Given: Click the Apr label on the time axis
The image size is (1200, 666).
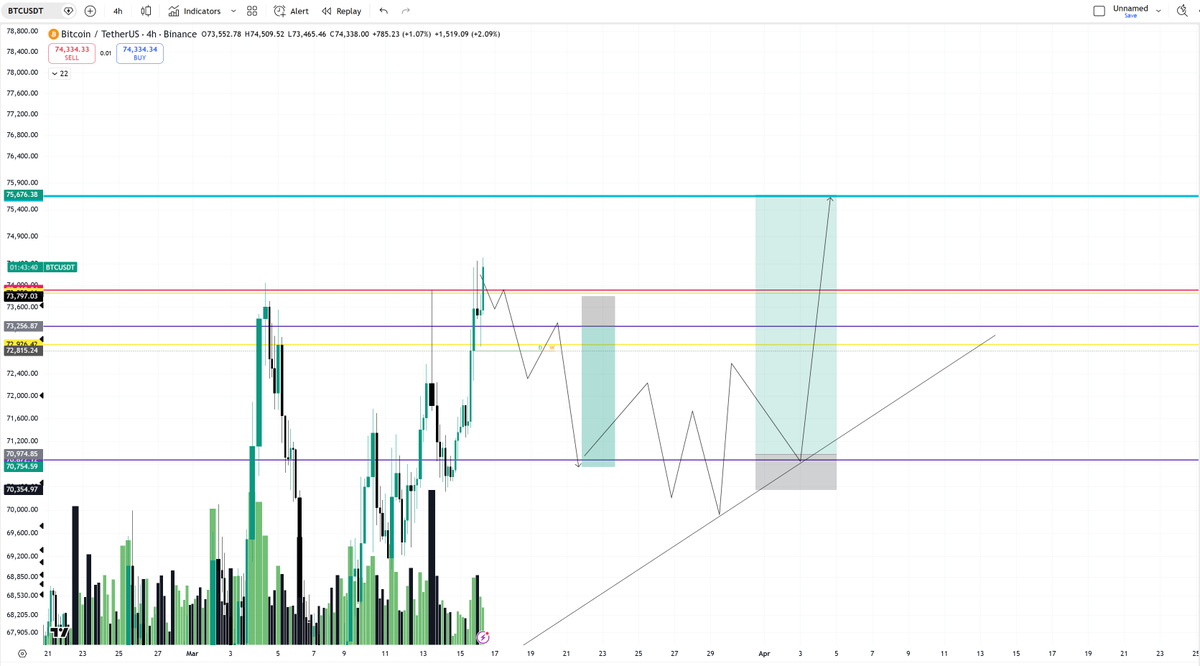Looking at the screenshot, I should [764, 653].
